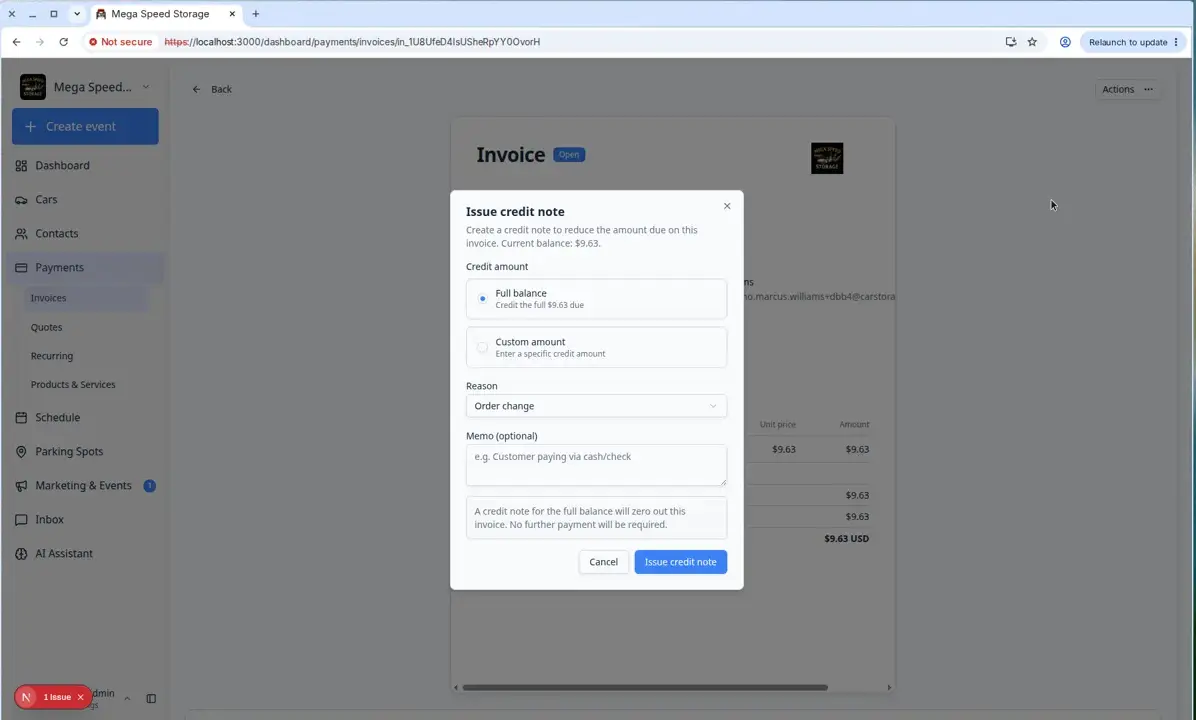Click the megaphone icon beside Marketing & Events
Image resolution: width=1196 pixels, height=720 pixels.
[x=21, y=486]
